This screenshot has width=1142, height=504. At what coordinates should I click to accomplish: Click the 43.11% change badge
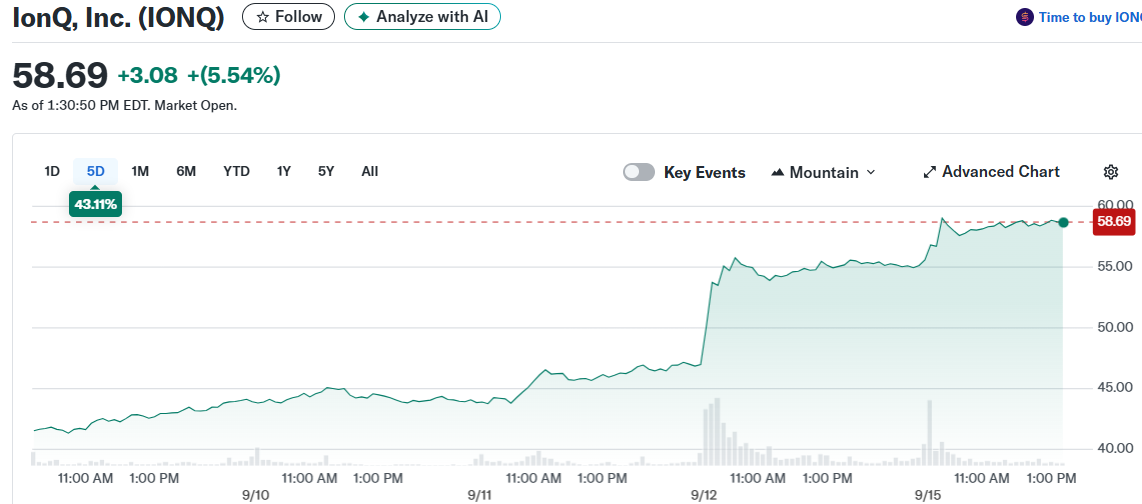coord(95,205)
